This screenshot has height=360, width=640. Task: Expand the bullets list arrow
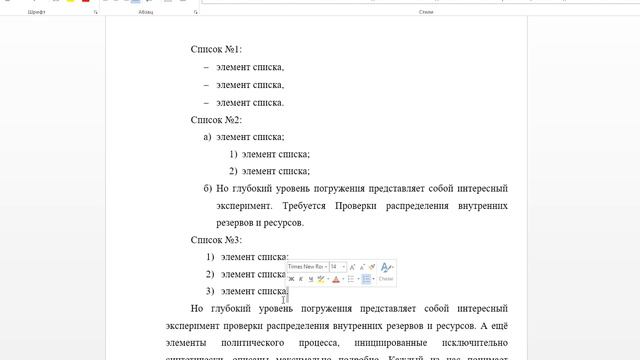click(358, 279)
